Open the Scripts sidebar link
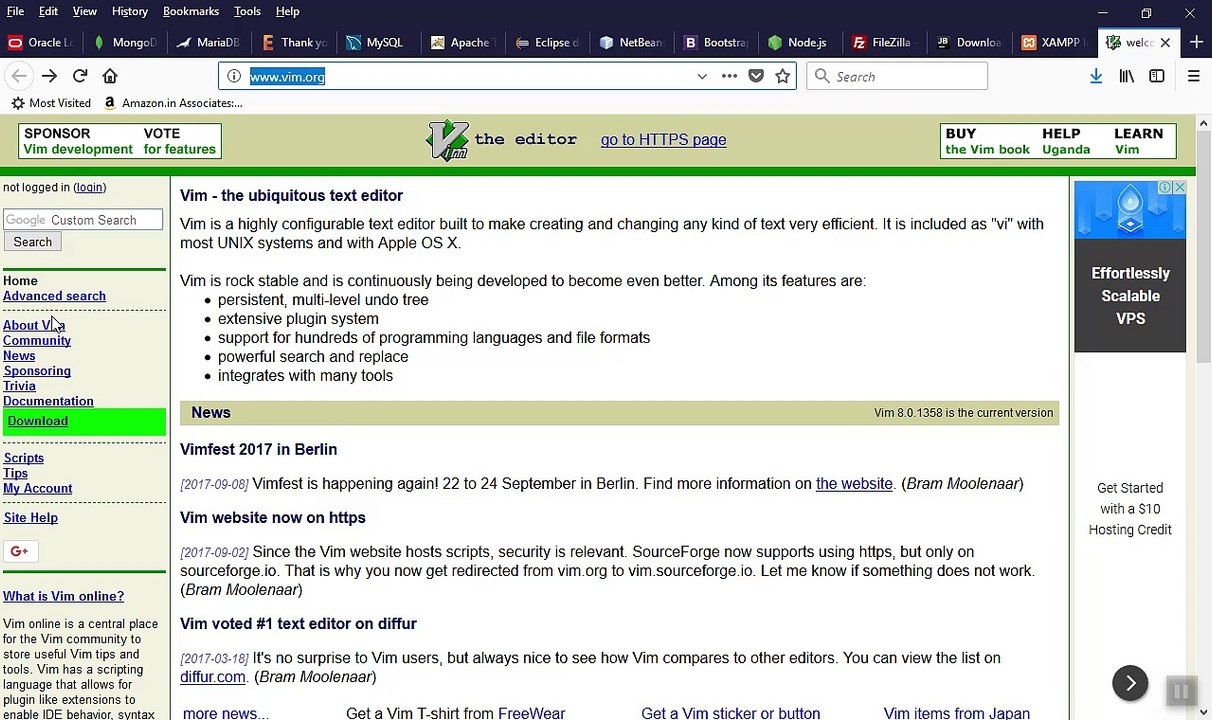Image resolution: width=1212 pixels, height=720 pixels. coord(23,458)
